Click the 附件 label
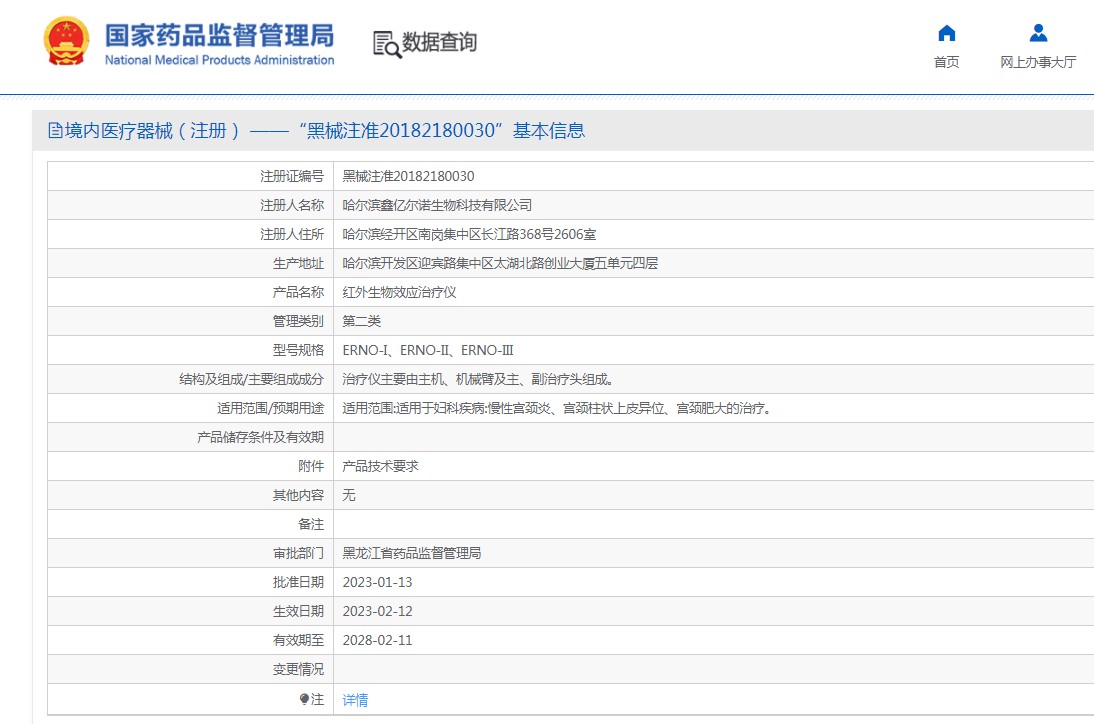1094x724 pixels. coord(311,466)
